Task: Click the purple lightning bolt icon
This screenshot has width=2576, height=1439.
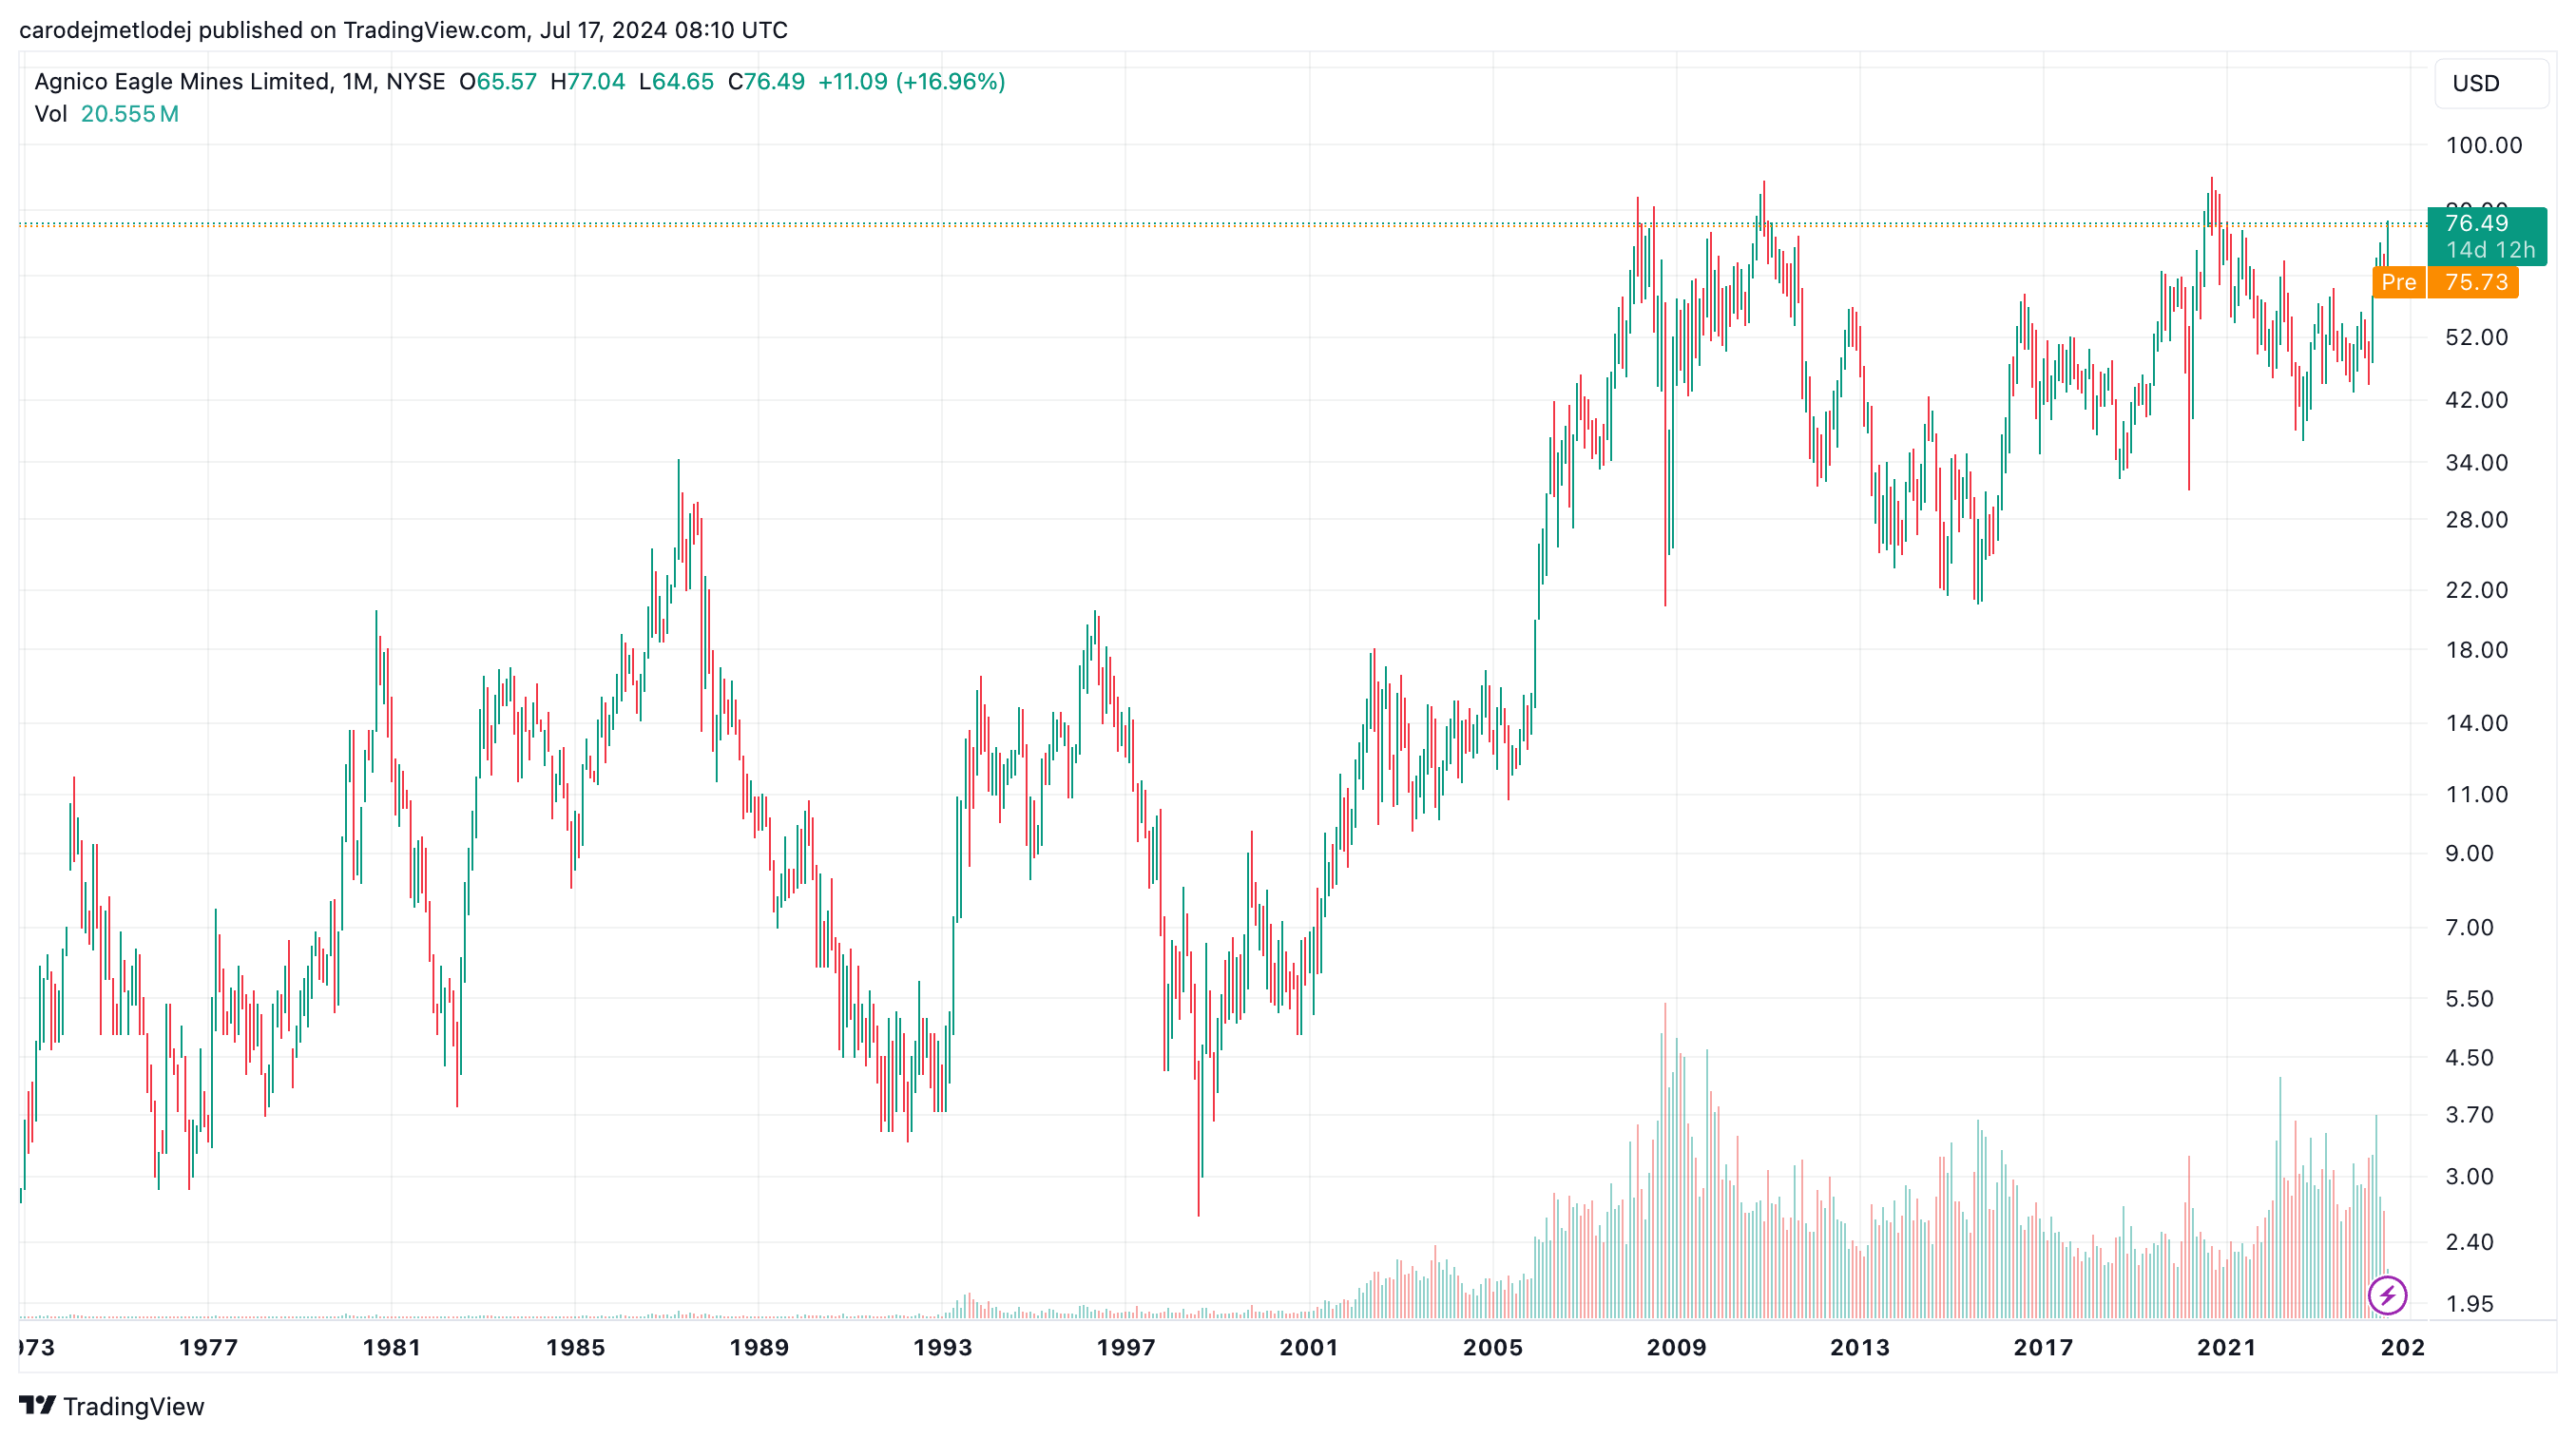Action: (x=2387, y=1296)
